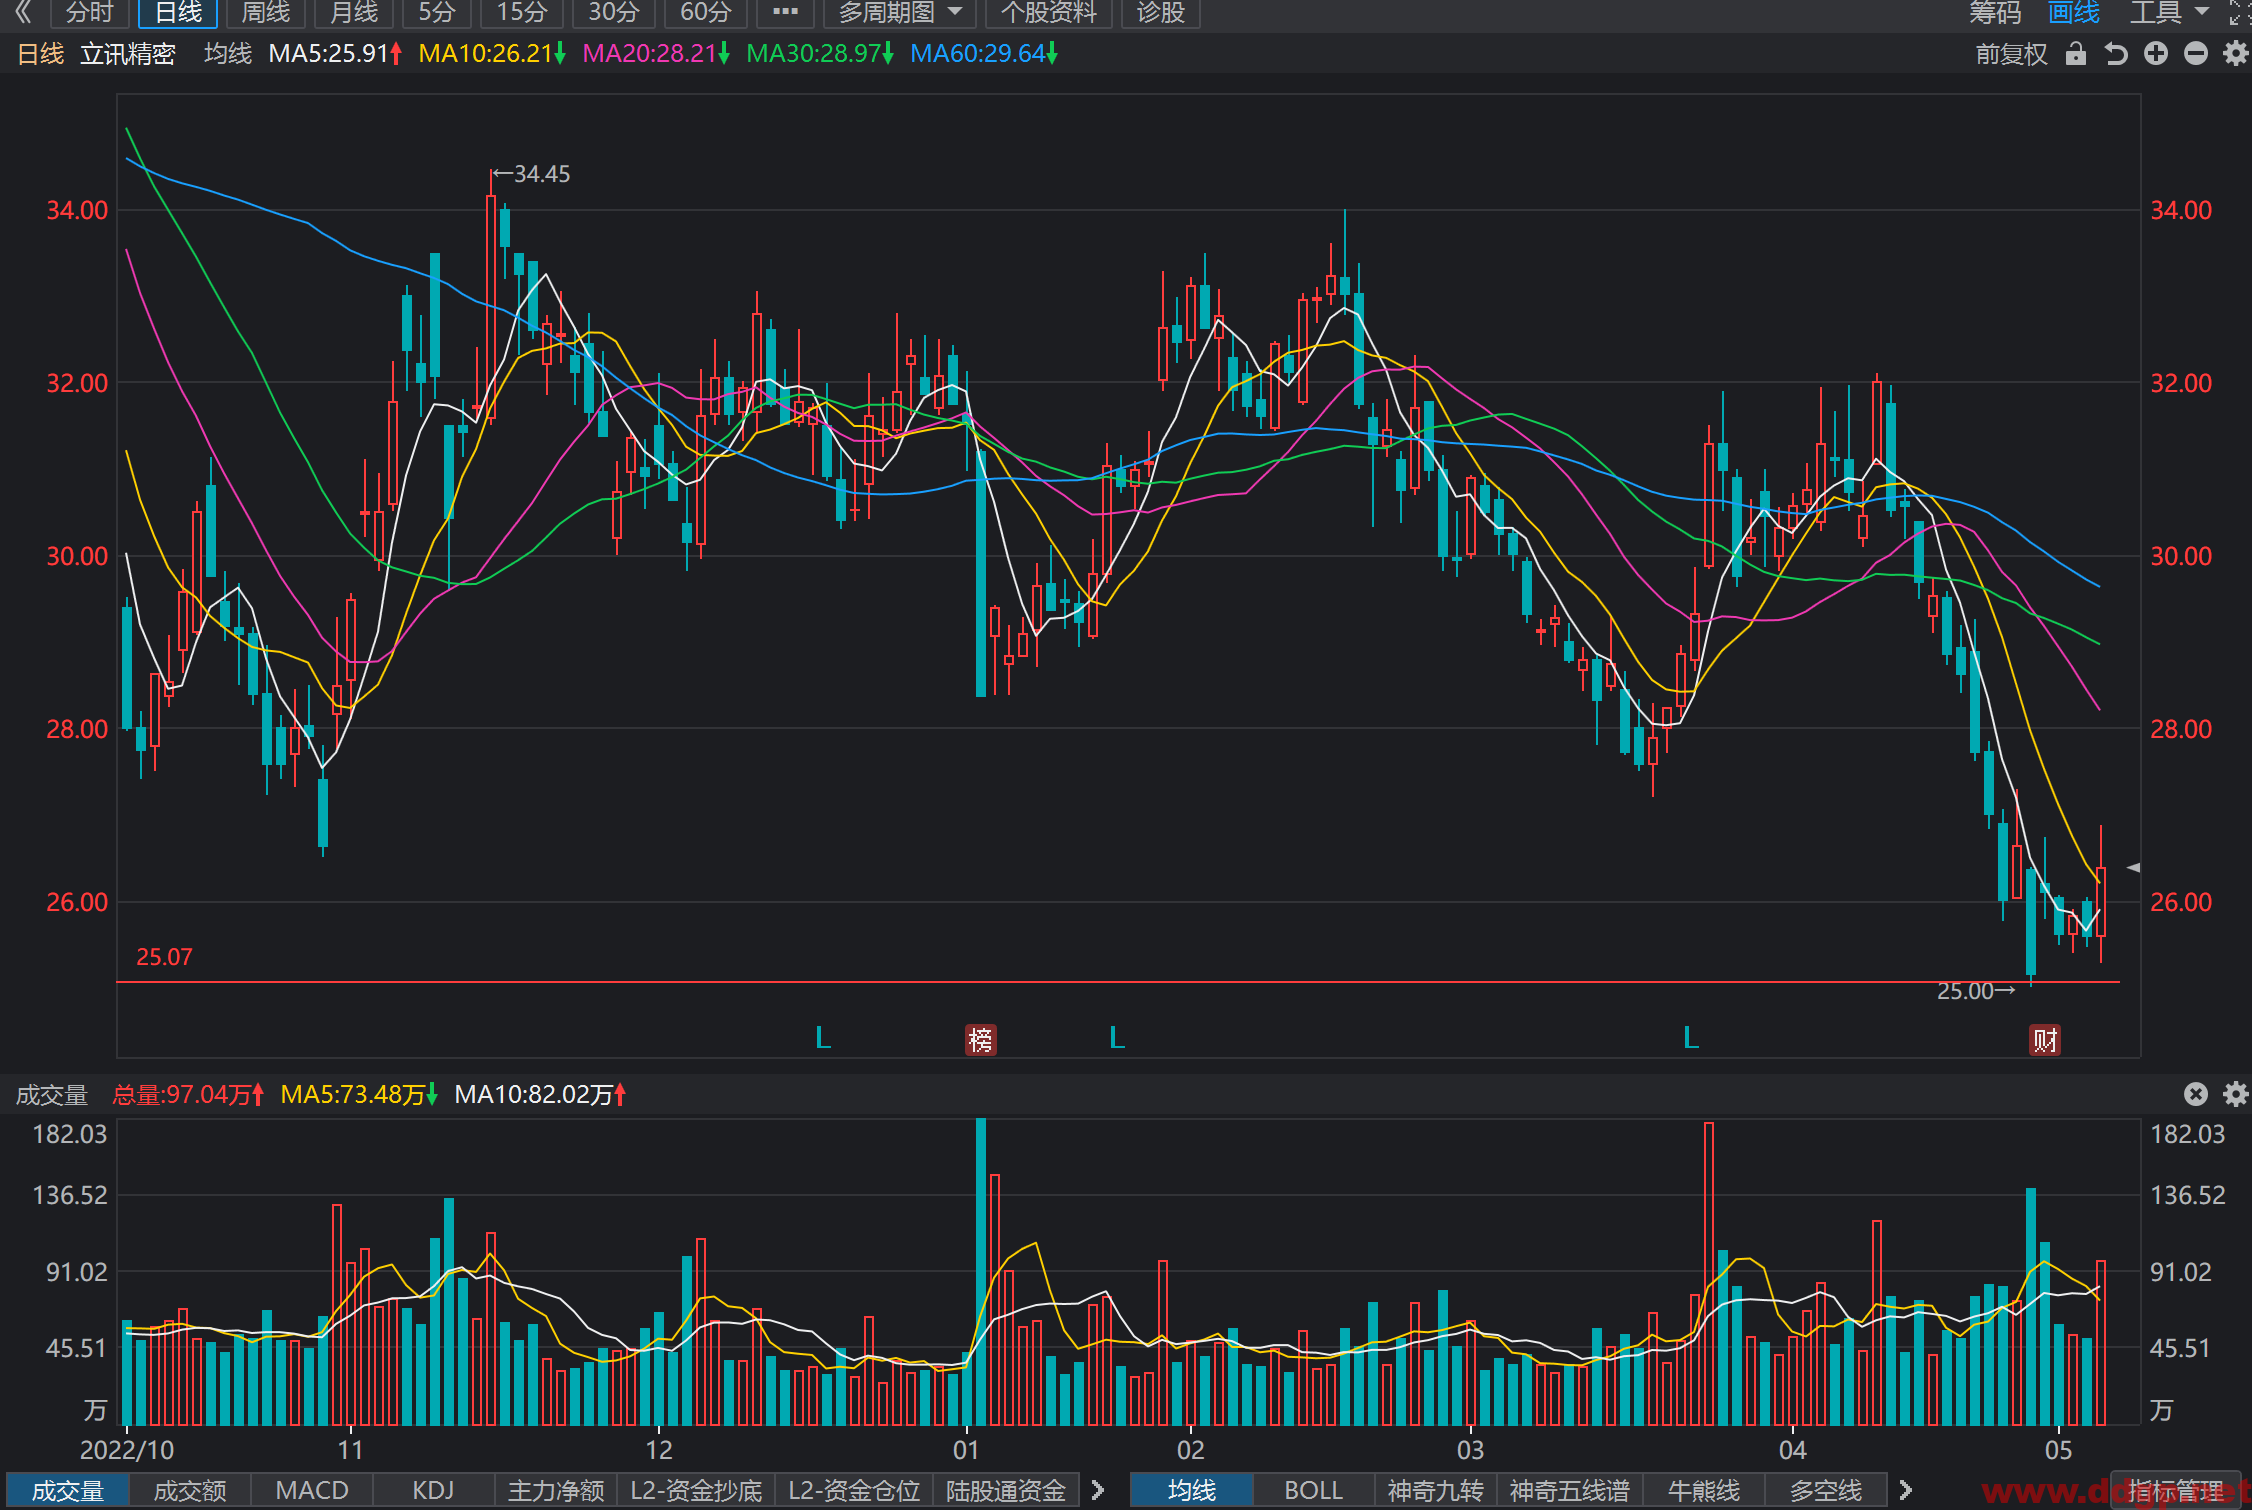Select the 成交量 indicator tab
This screenshot has width=2252, height=1510.
[67, 1491]
